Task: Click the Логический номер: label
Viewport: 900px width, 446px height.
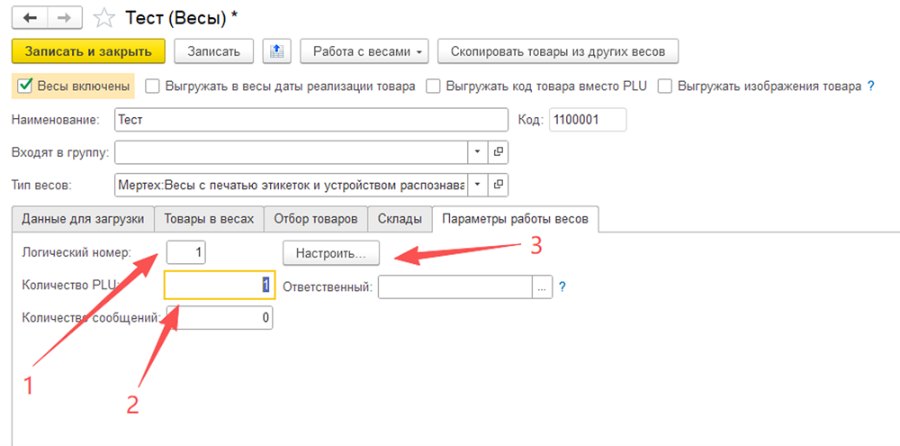Action: tap(77, 252)
